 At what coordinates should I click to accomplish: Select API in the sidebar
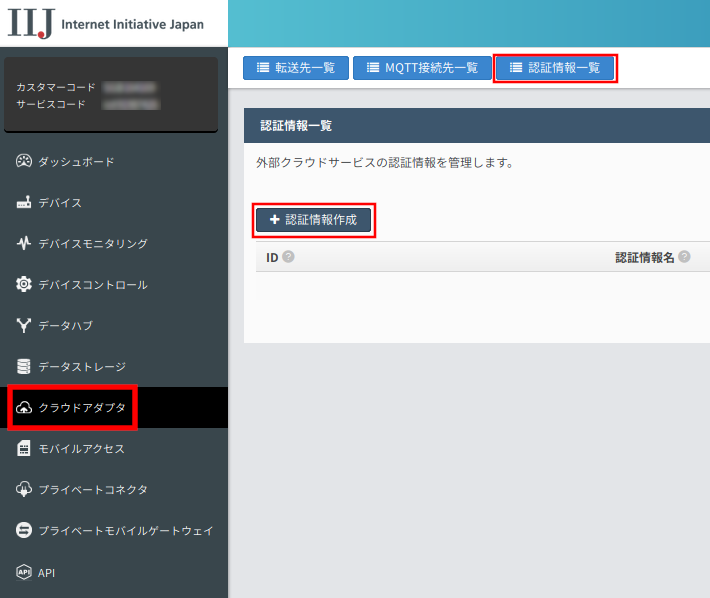tap(114, 573)
